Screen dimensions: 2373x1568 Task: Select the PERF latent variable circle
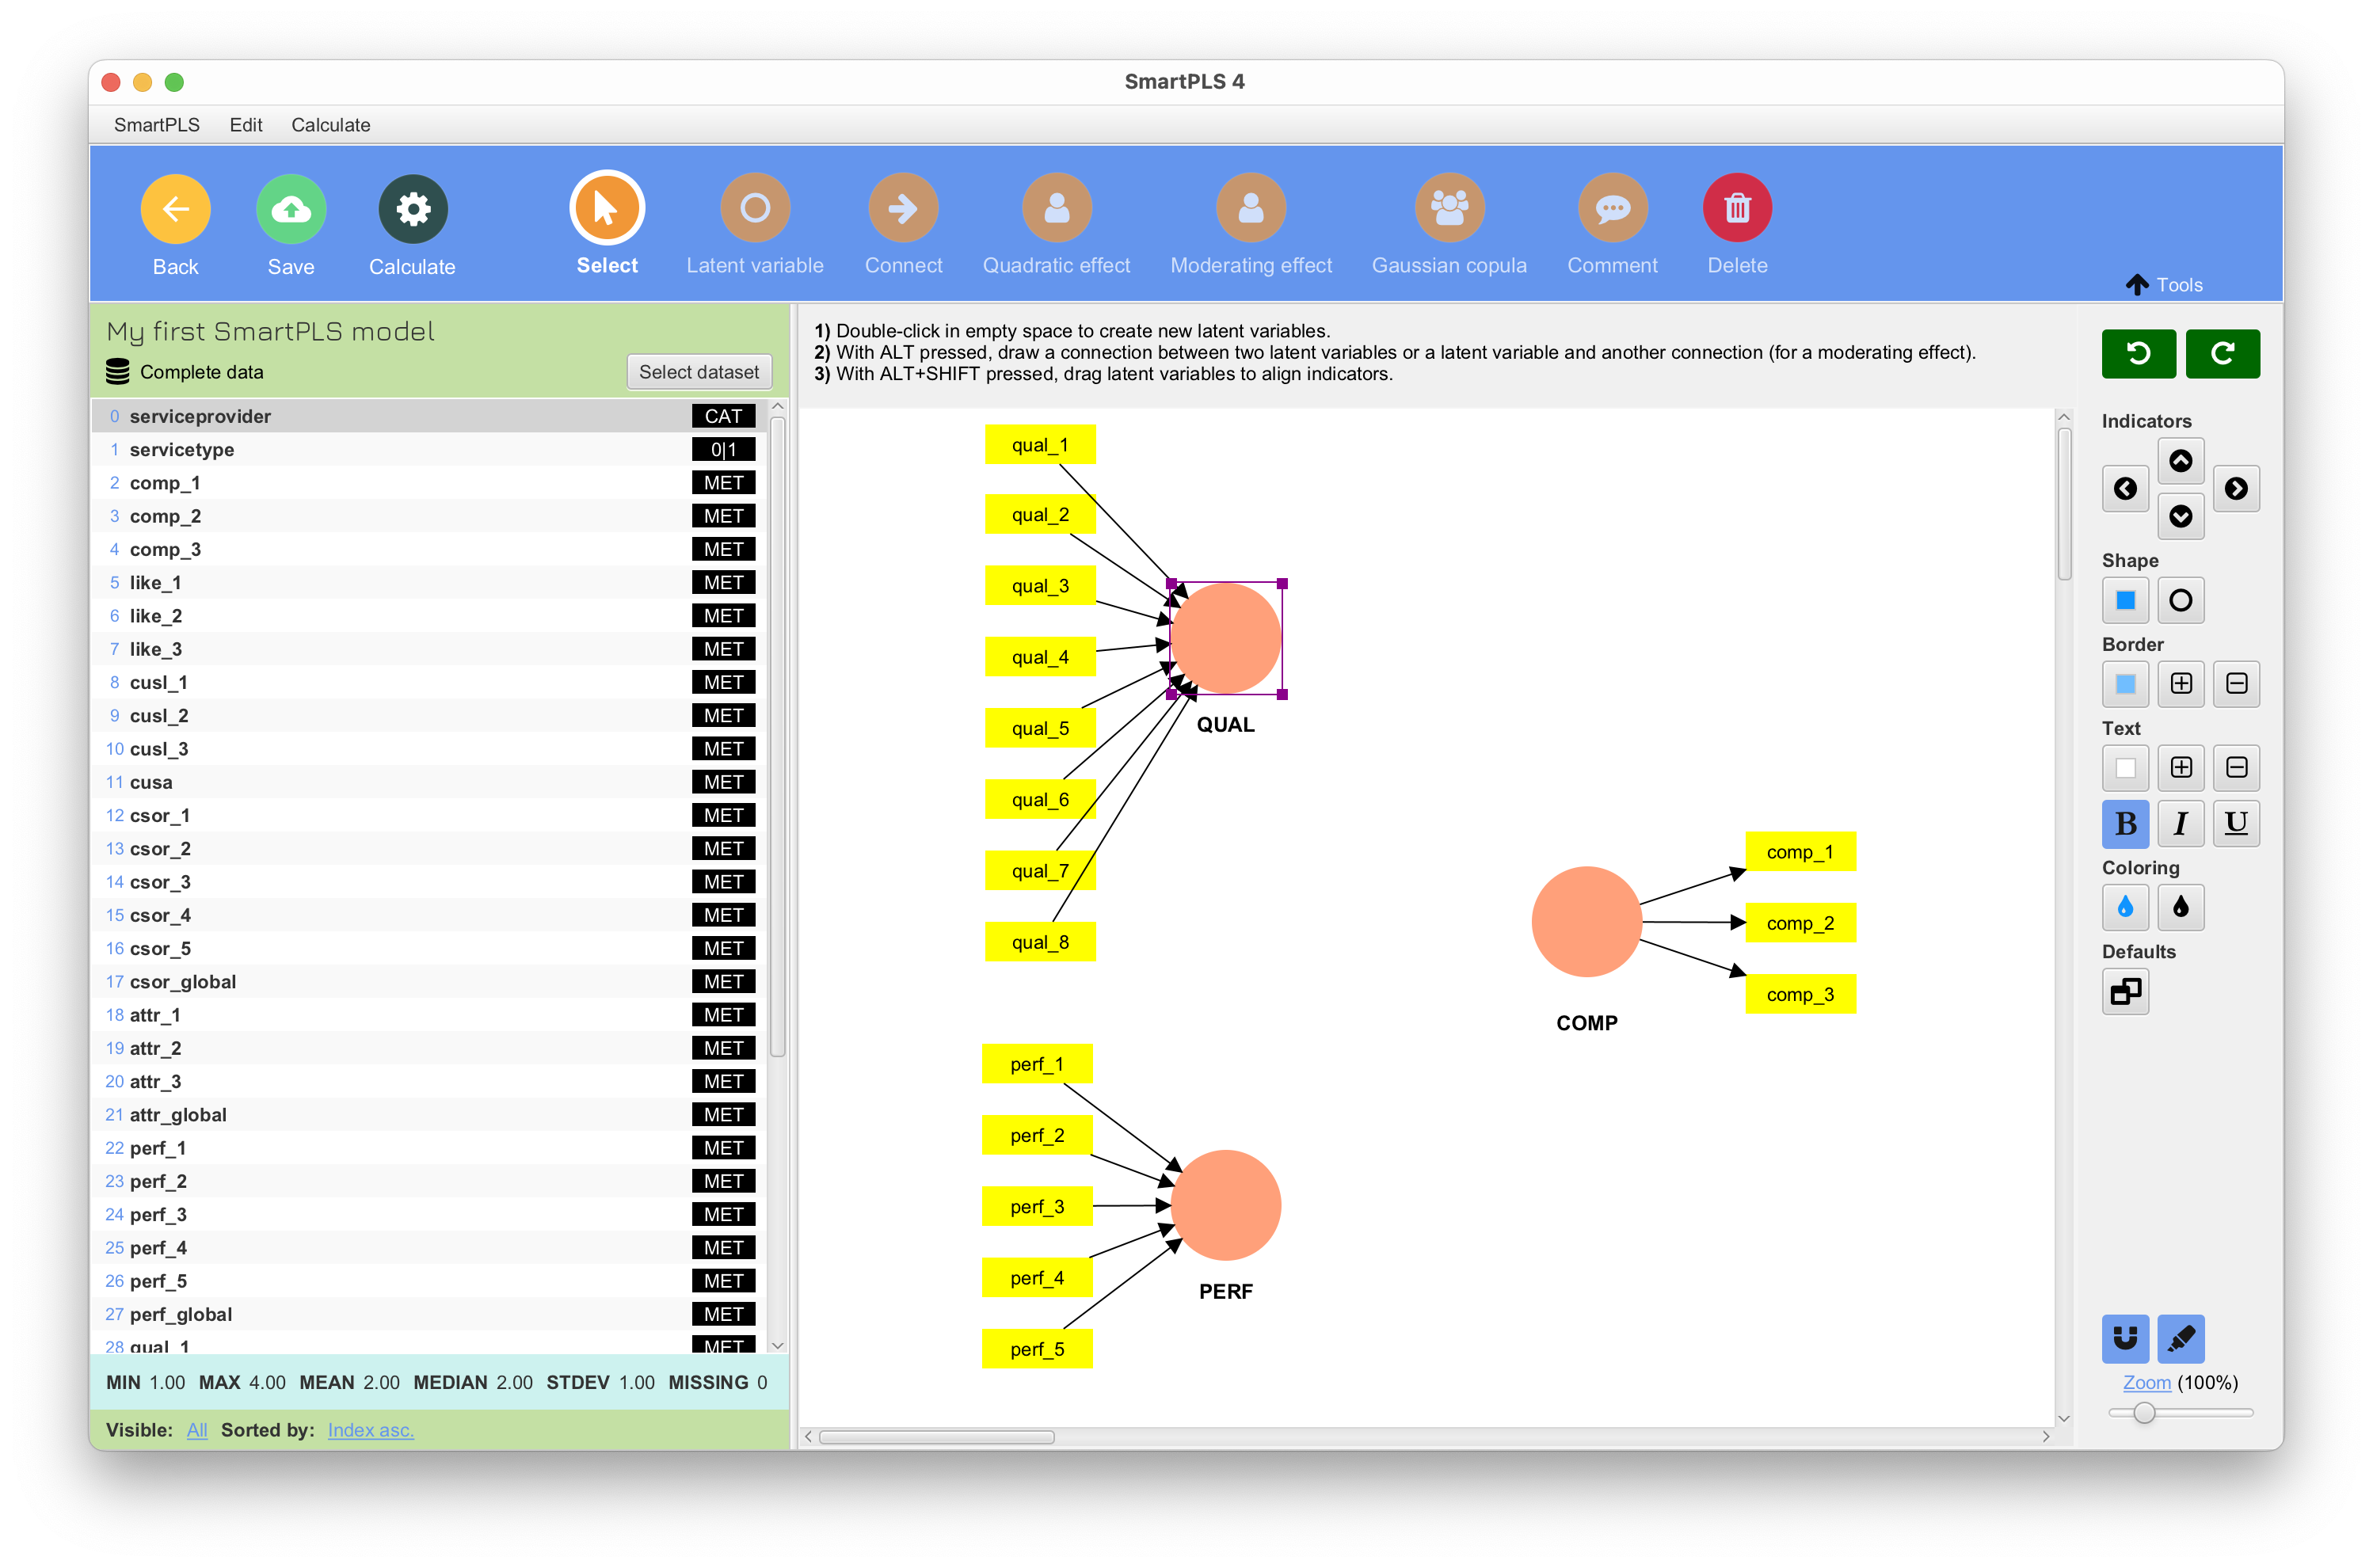(x=1225, y=1205)
